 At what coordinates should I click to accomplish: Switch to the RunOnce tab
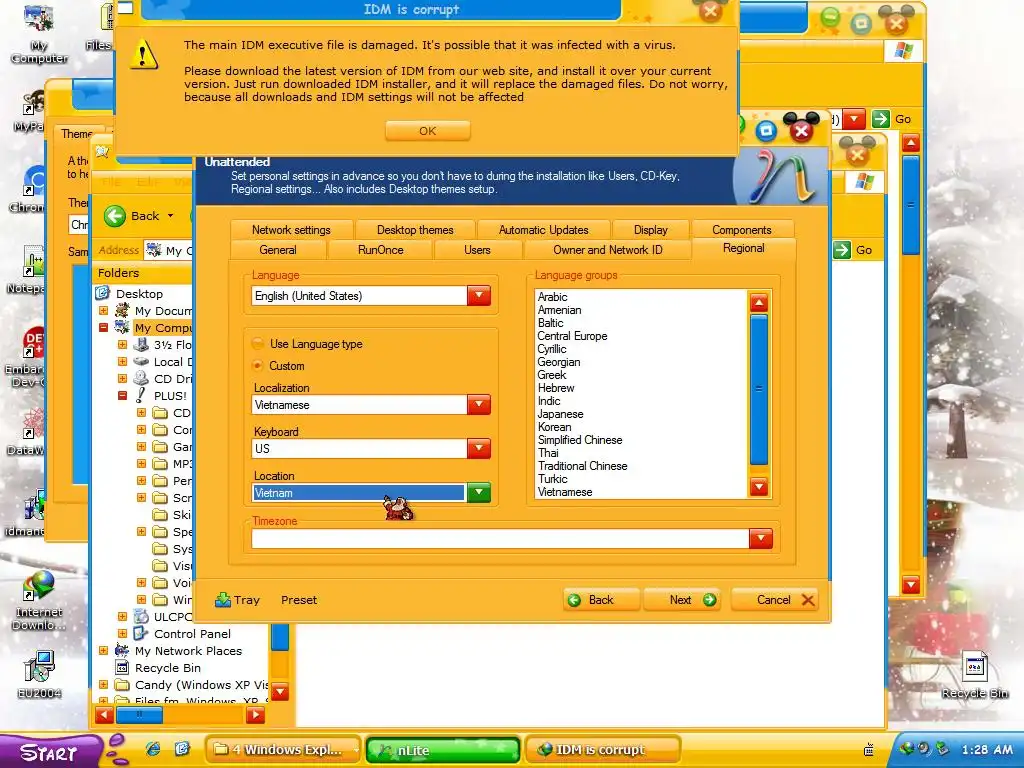coord(381,250)
